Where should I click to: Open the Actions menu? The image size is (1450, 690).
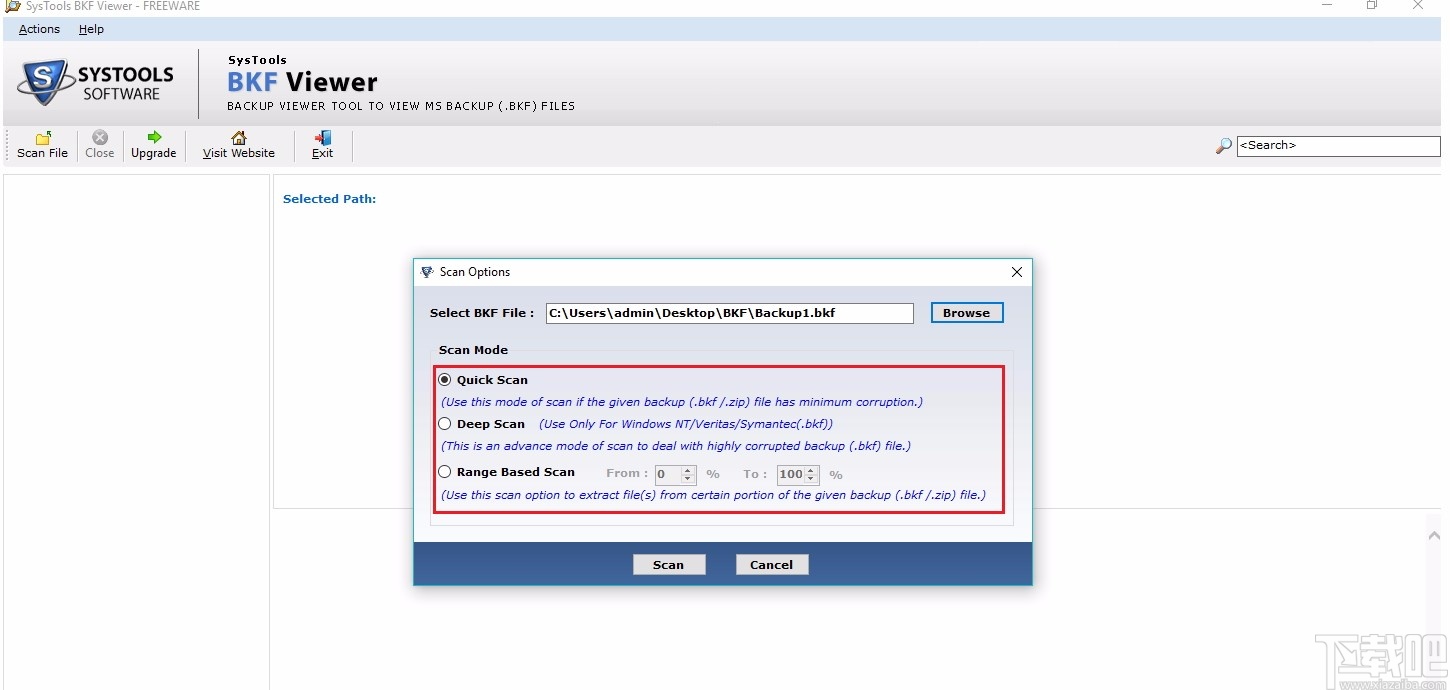point(39,29)
